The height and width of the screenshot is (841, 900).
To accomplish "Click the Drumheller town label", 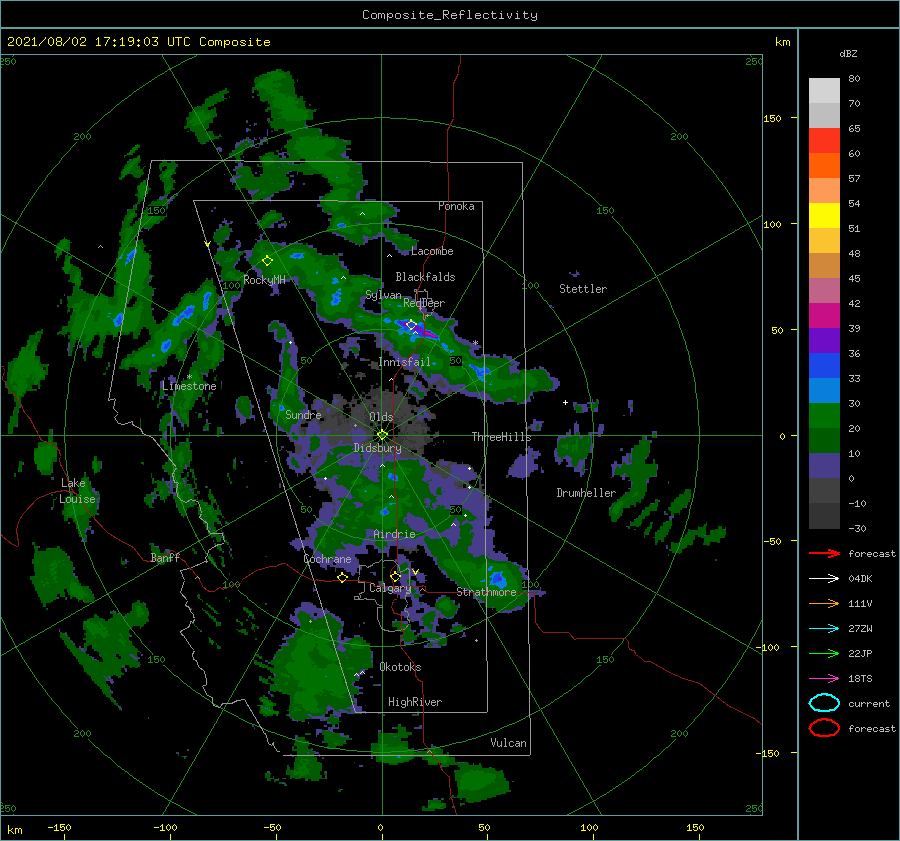I will 586,493.
